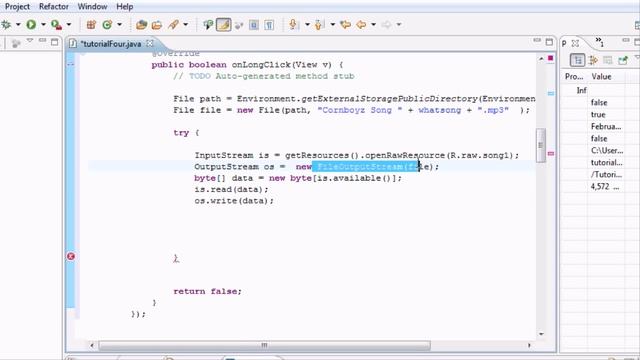
Task: Navigate back with yellow left arrow
Action: [x=361, y=25]
